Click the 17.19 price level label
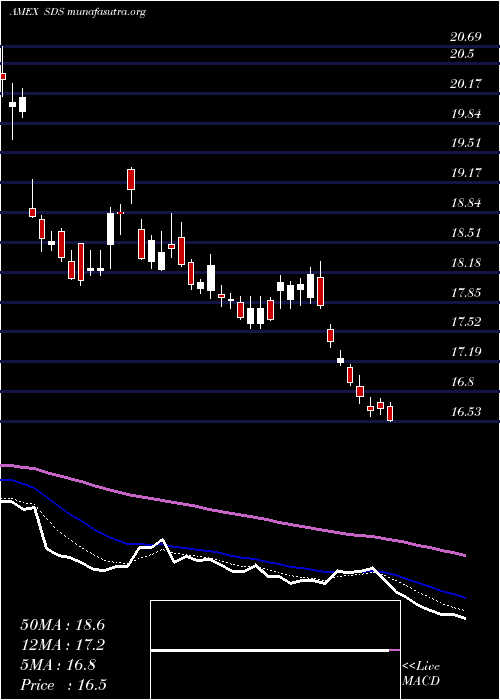The height and width of the screenshot is (700, 500). (x=466, y=352)
